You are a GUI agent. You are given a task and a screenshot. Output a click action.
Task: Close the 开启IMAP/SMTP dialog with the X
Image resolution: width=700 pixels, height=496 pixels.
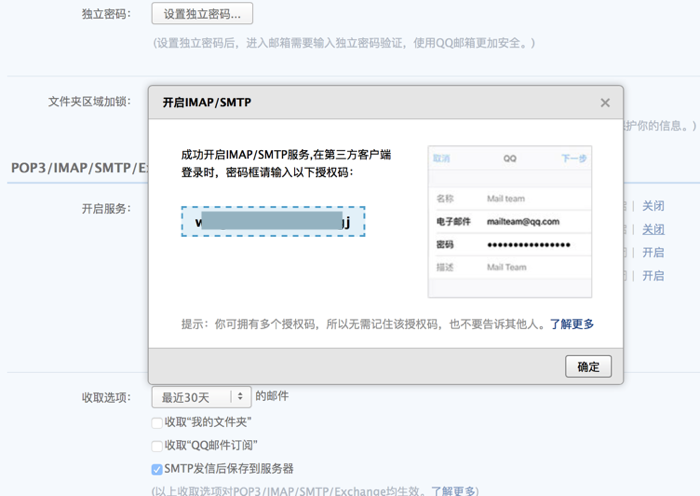pos(605,103)
